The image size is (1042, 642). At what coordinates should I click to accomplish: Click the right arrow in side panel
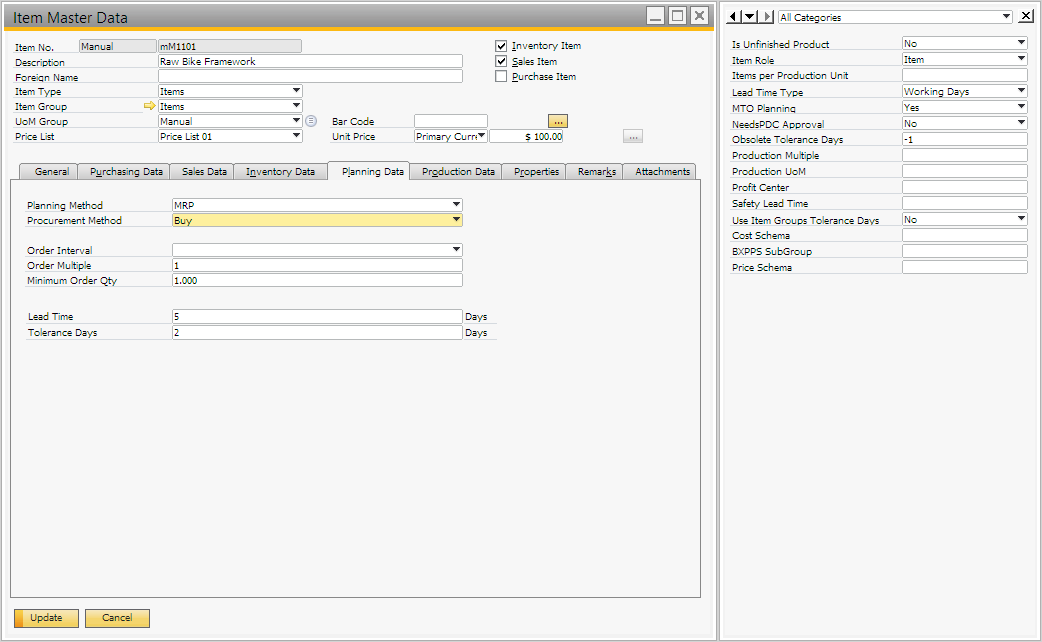[767, 17]
